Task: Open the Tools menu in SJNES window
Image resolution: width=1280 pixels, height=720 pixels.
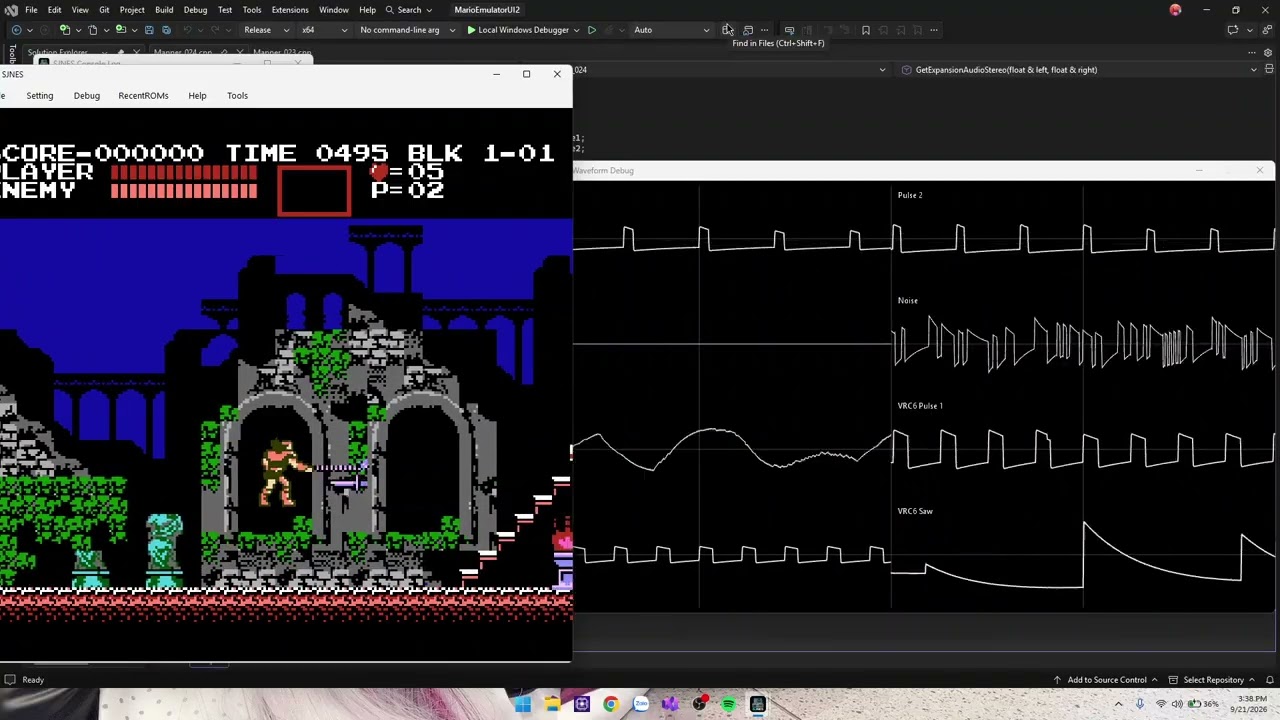Action: (237, 96)
